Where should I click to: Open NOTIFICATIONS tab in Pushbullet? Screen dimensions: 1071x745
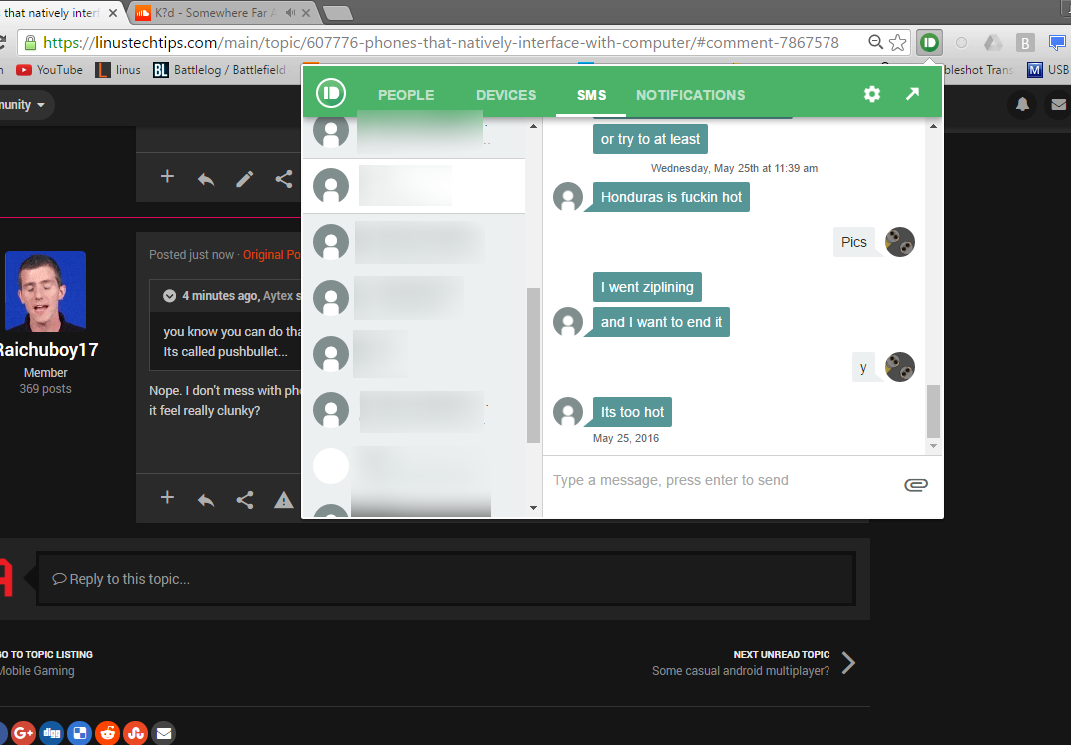click(691, 95)
